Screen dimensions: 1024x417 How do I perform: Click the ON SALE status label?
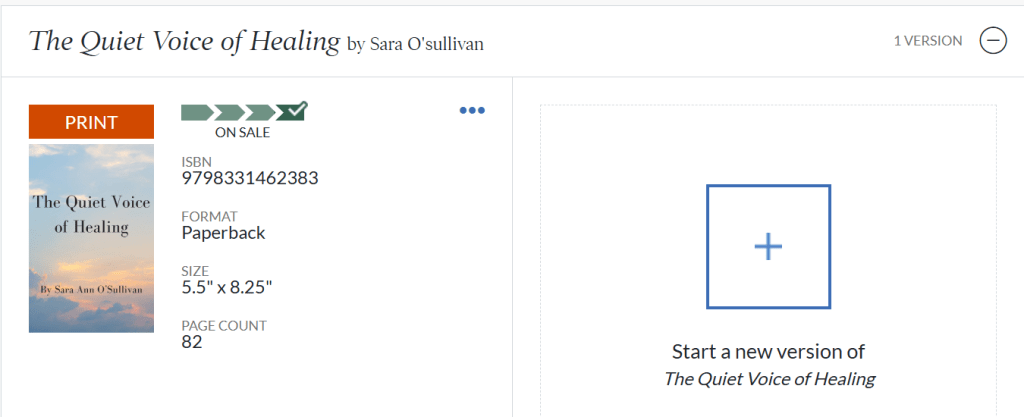(x=243, y=132)
